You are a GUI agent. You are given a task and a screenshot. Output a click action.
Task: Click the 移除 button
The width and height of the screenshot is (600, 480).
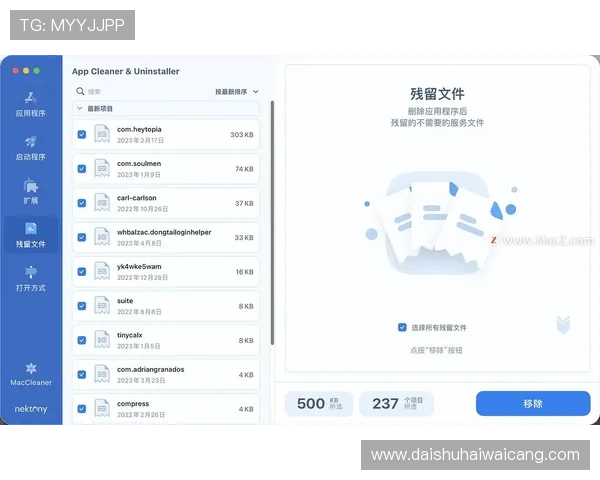coord(533,403)
